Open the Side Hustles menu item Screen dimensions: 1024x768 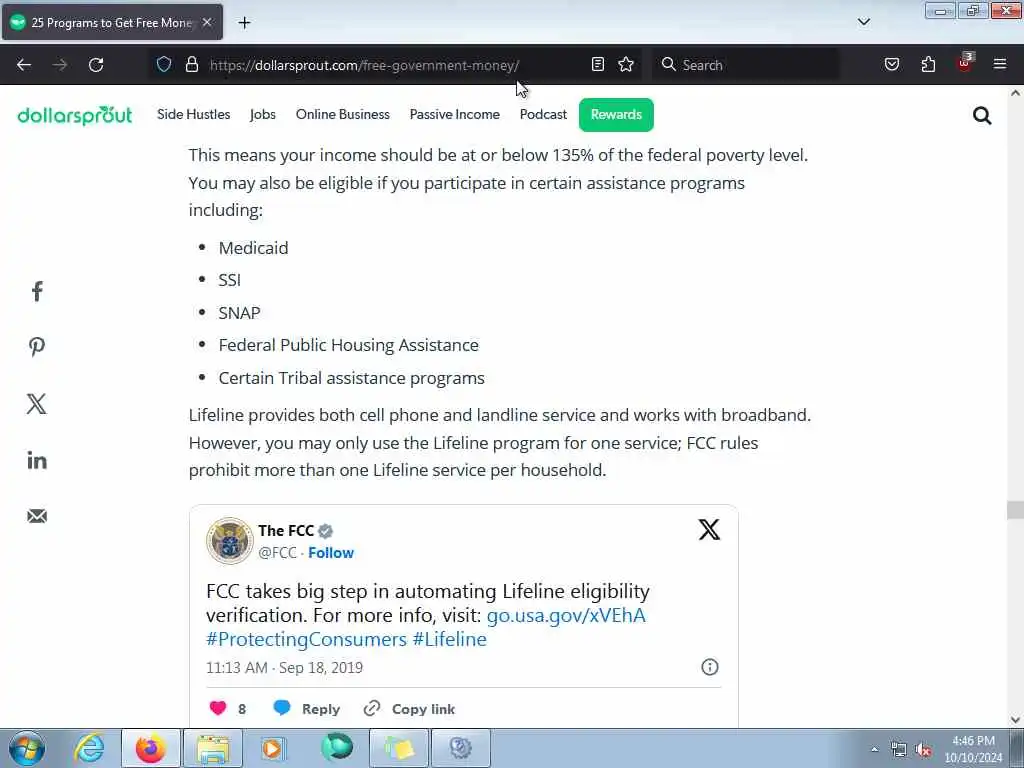pyautogui.click(x=193, y=114)
